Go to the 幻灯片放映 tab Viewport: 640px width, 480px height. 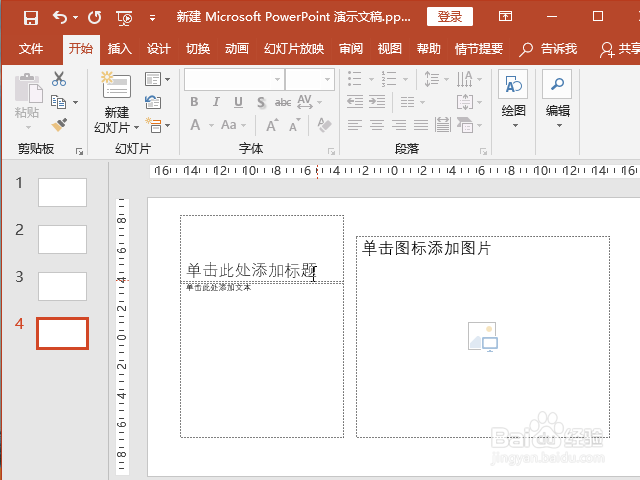(294, 49)
